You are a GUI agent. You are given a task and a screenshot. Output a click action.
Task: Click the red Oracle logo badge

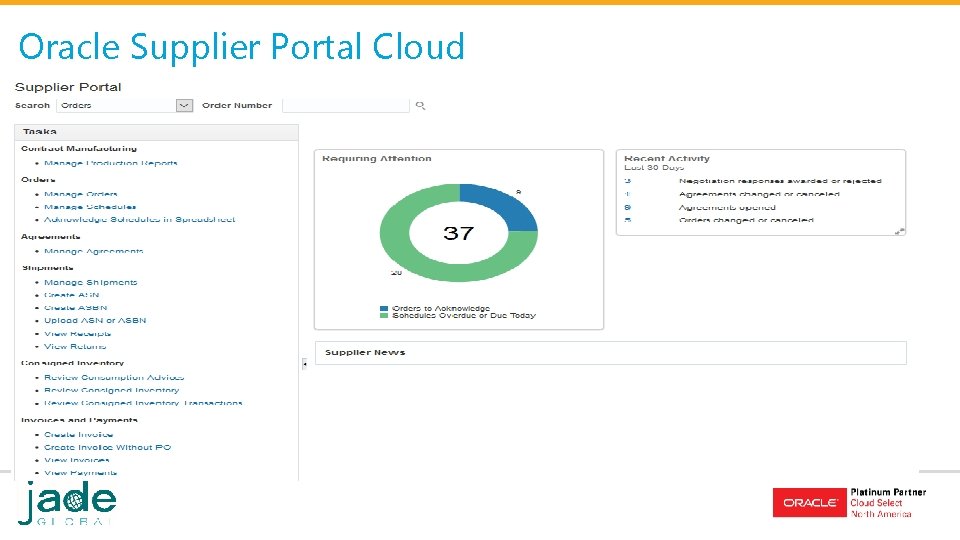pos(809,503)
